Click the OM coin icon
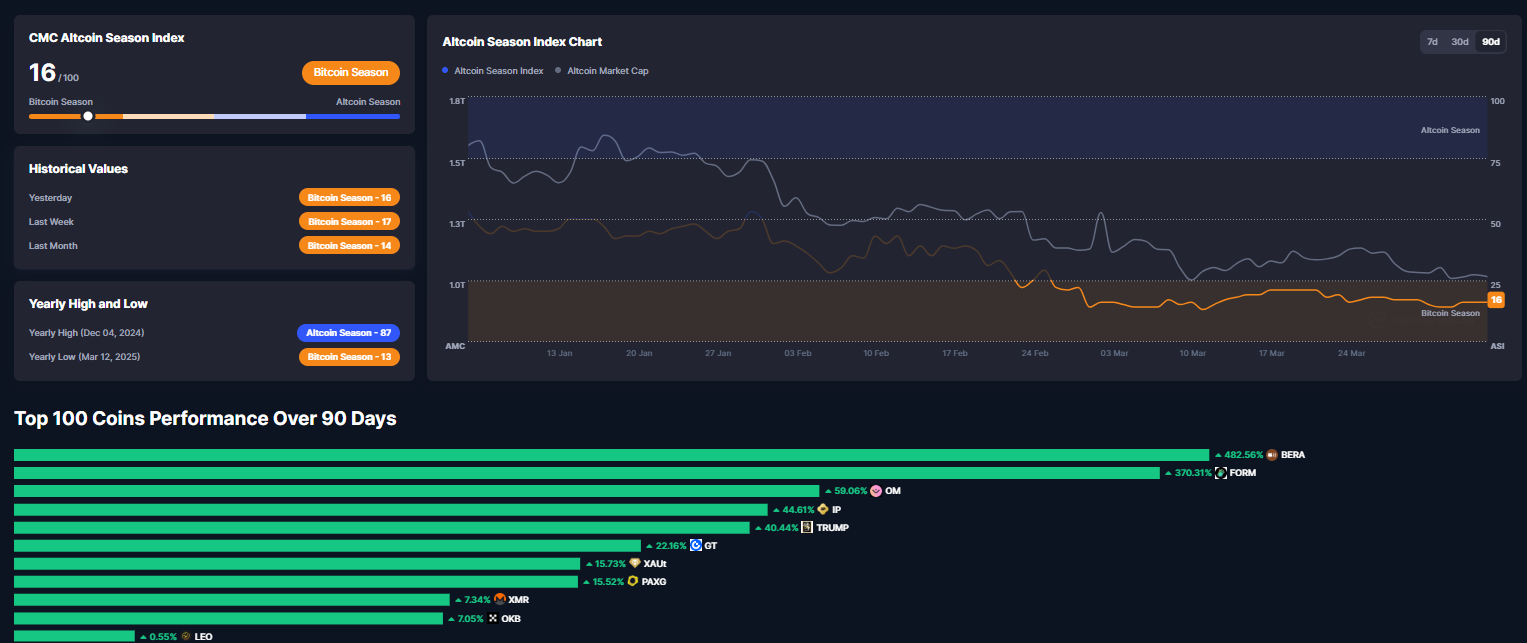1527x643 pixels. [x=876, y=491]
